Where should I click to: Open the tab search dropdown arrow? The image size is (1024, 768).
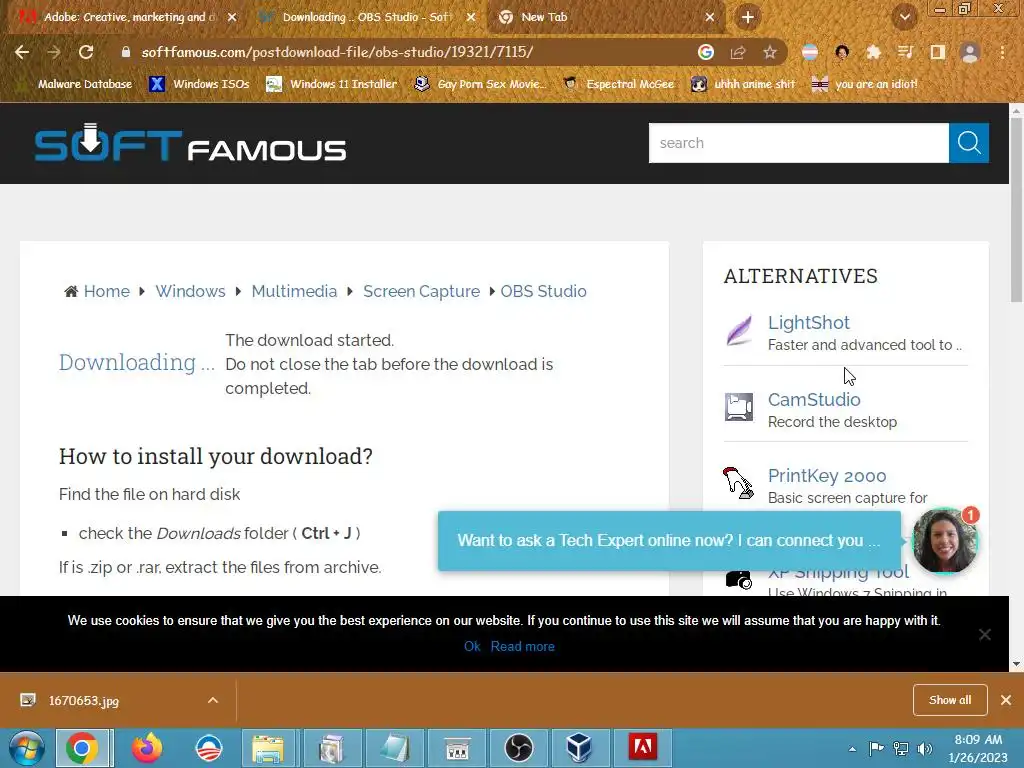pyautogui.click(x=904, y=18)
